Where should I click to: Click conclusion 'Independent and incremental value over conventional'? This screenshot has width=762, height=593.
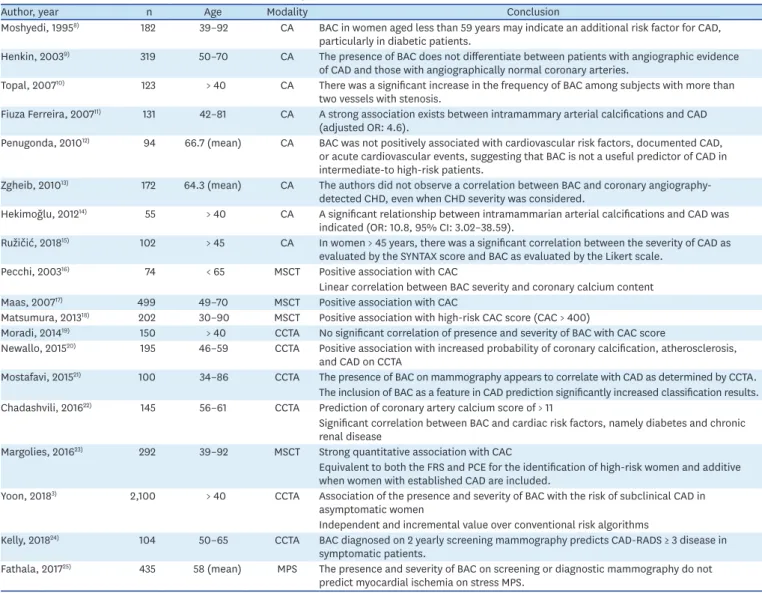[x=484, y=524]
